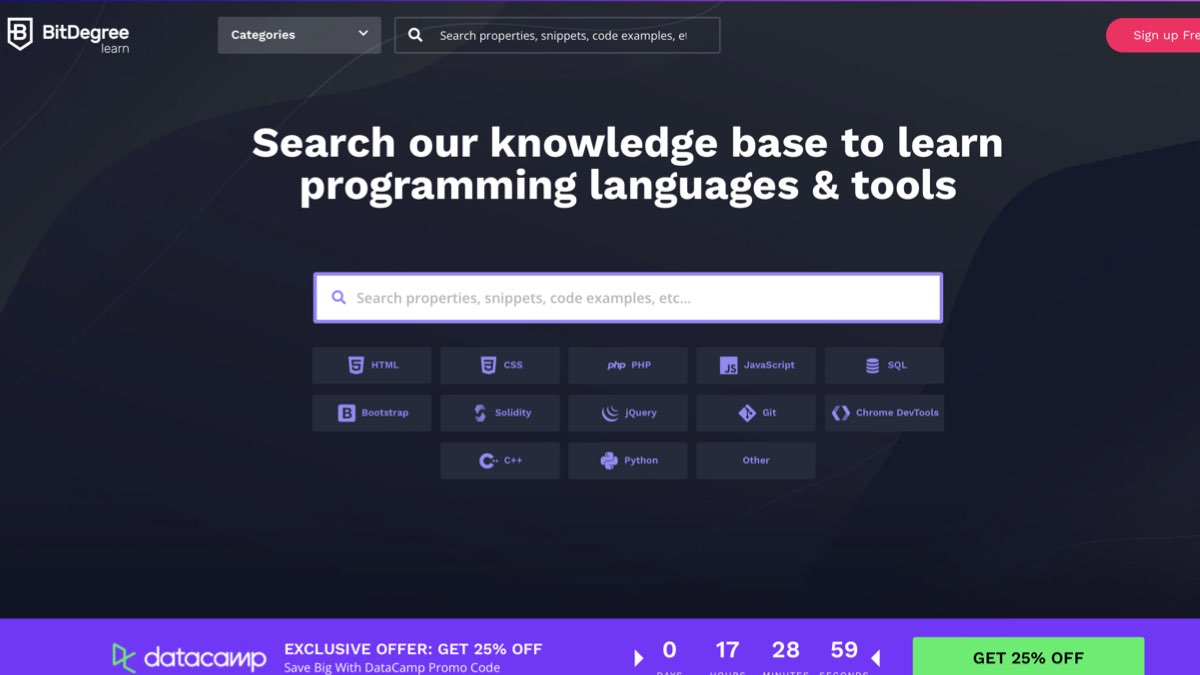Open the PHP topic via its icon
The image size is (1200, 675).
pyautogui.click(x=616, y=366)
